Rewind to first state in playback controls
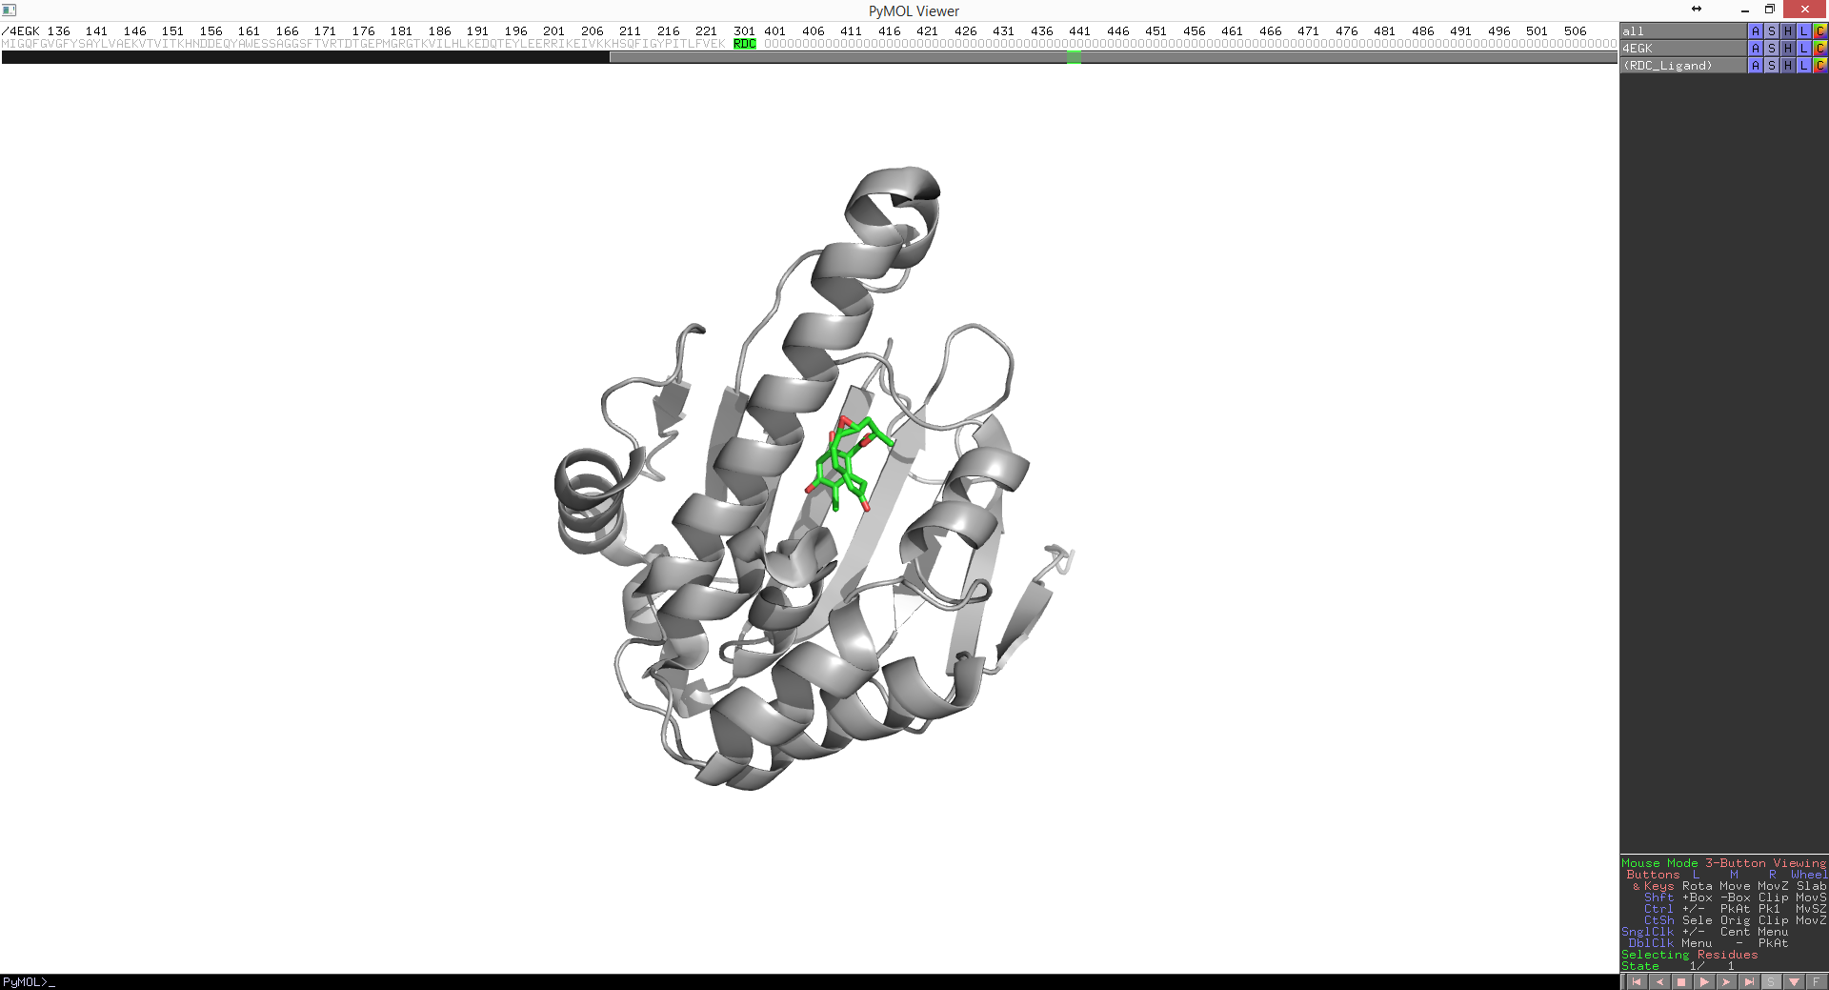Viewport: 1829px width, 990px height. (x=1636, y=982)
